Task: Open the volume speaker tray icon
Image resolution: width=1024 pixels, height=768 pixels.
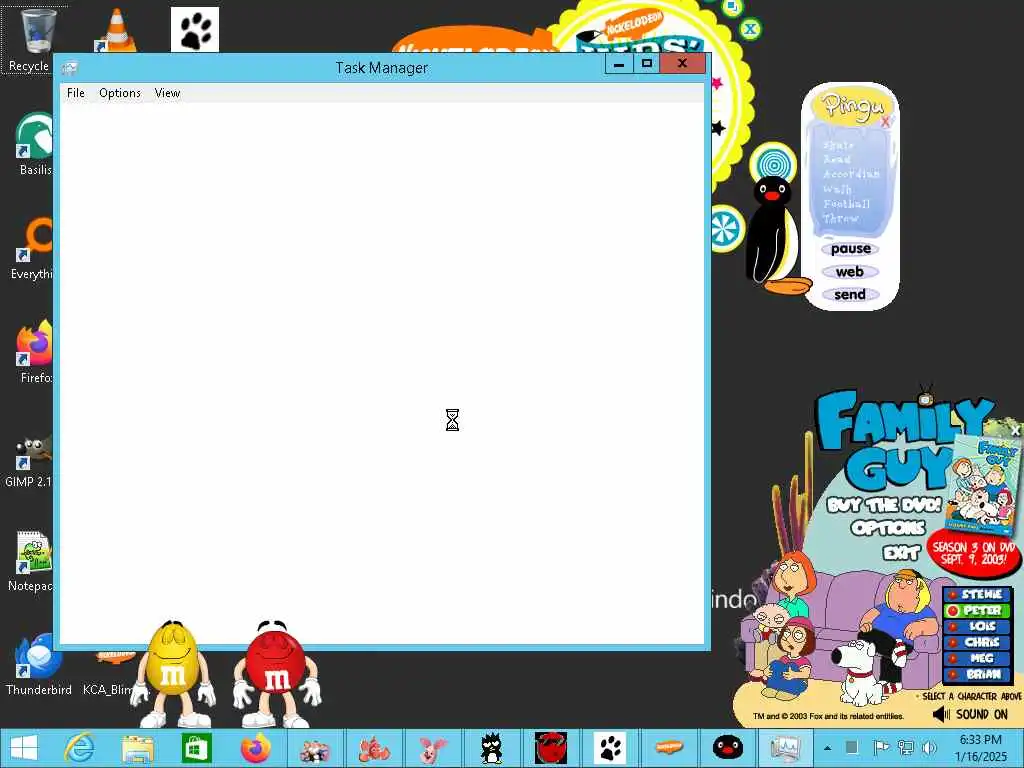Action: 929,747
